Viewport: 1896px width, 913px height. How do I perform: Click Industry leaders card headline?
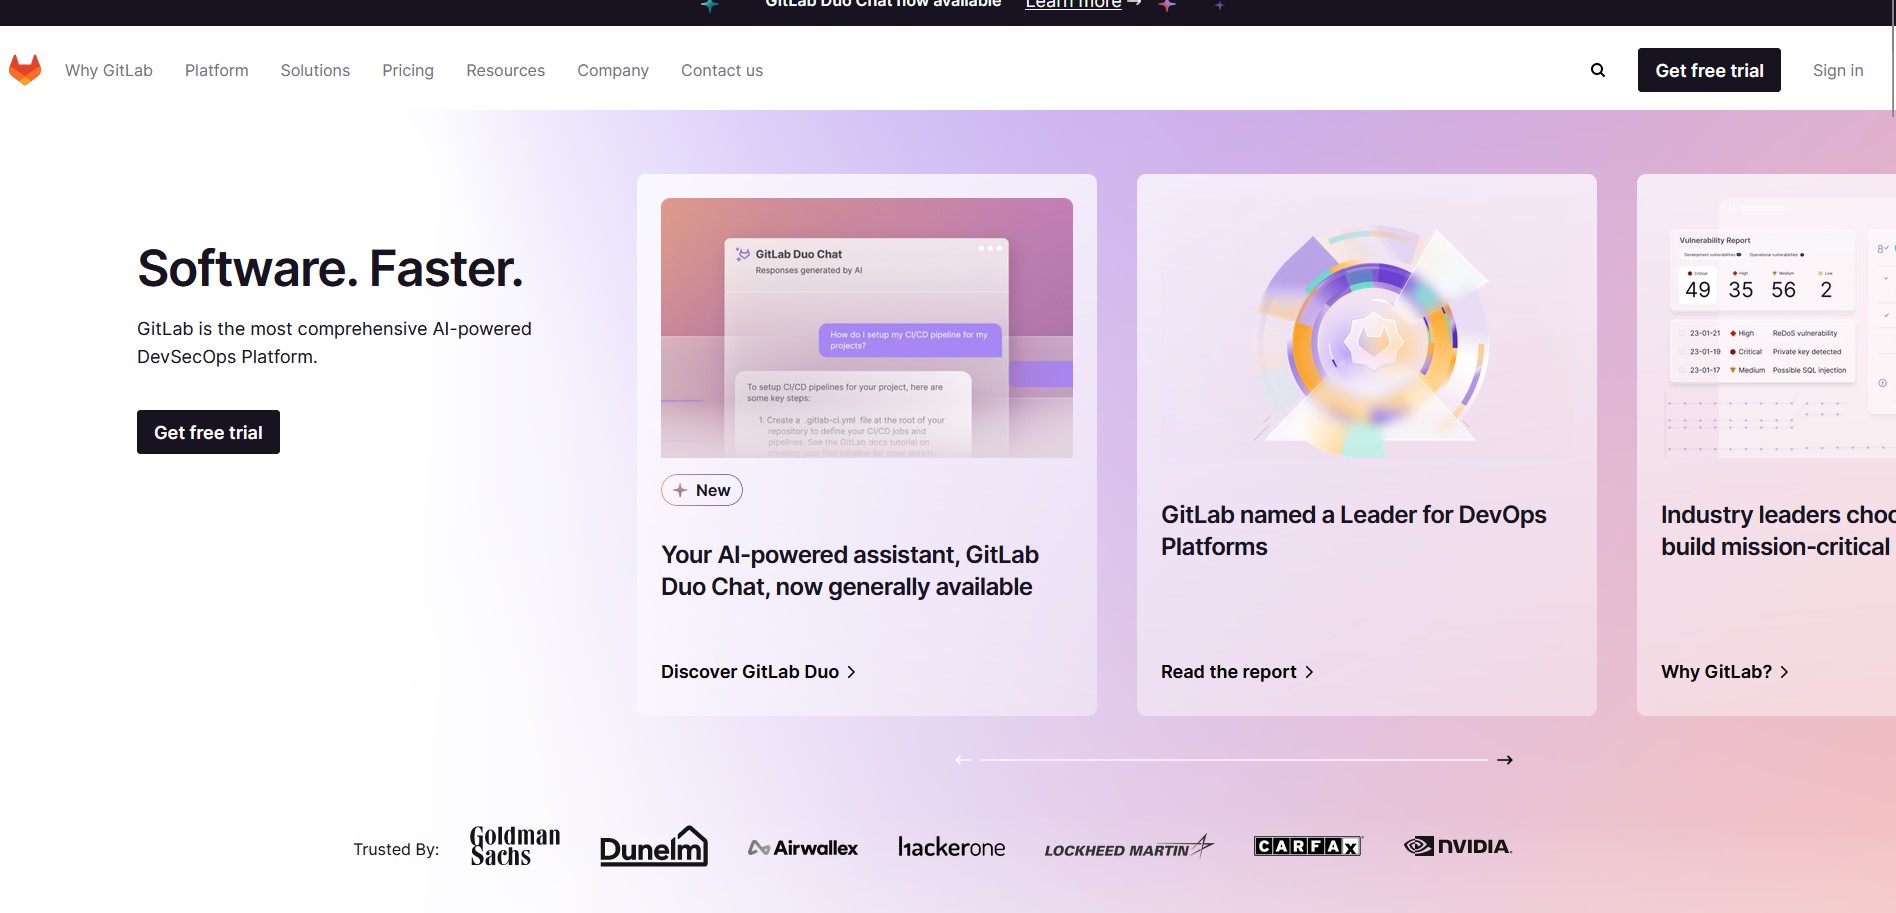[1778, 531]
